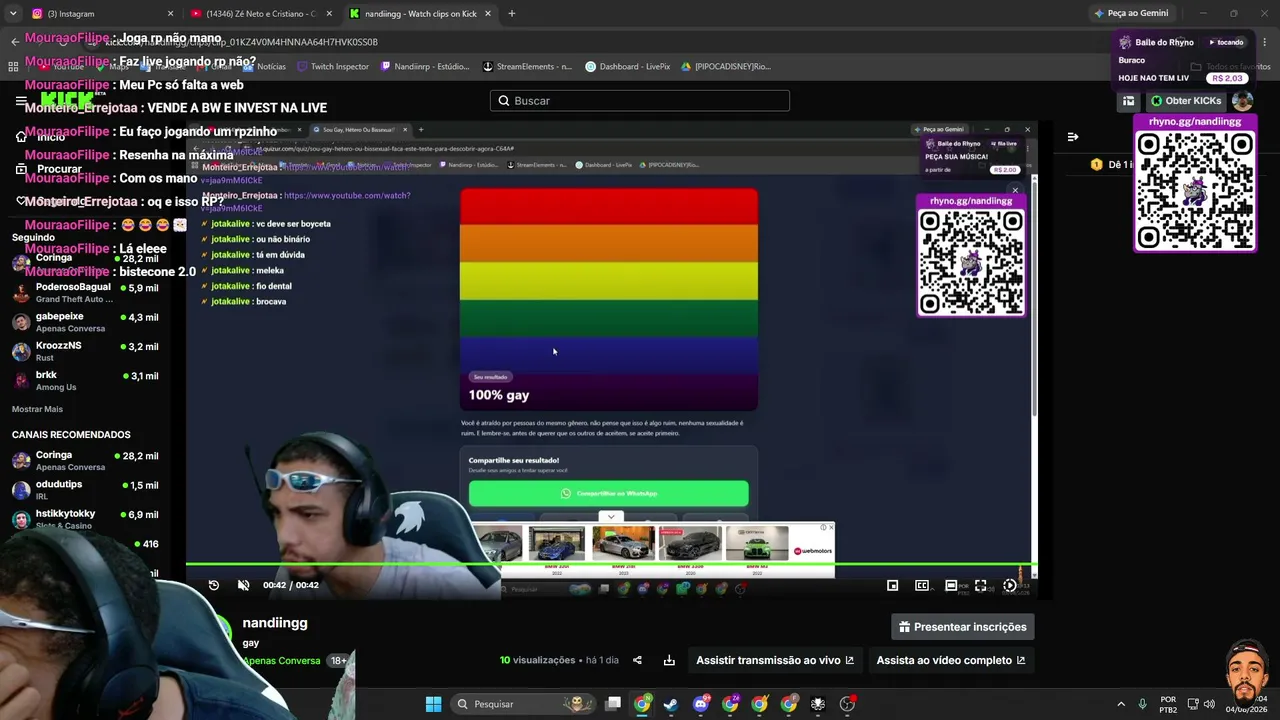Show hidden system tray icons

point(1120,704)
